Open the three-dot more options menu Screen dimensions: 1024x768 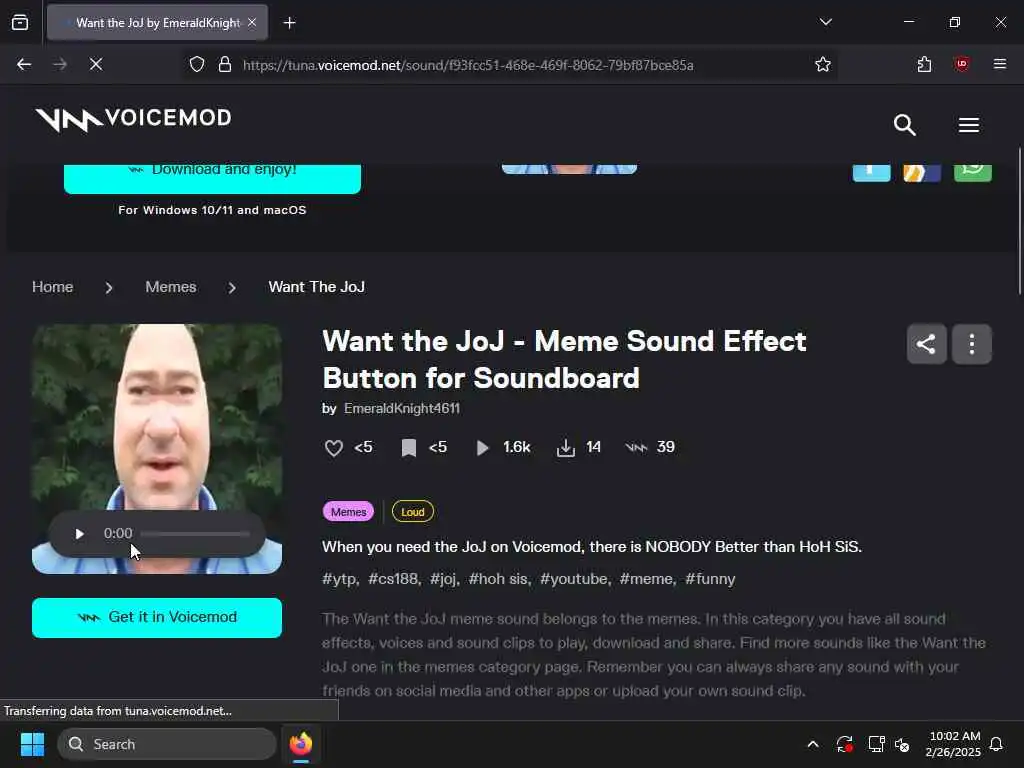coord(972,344)
